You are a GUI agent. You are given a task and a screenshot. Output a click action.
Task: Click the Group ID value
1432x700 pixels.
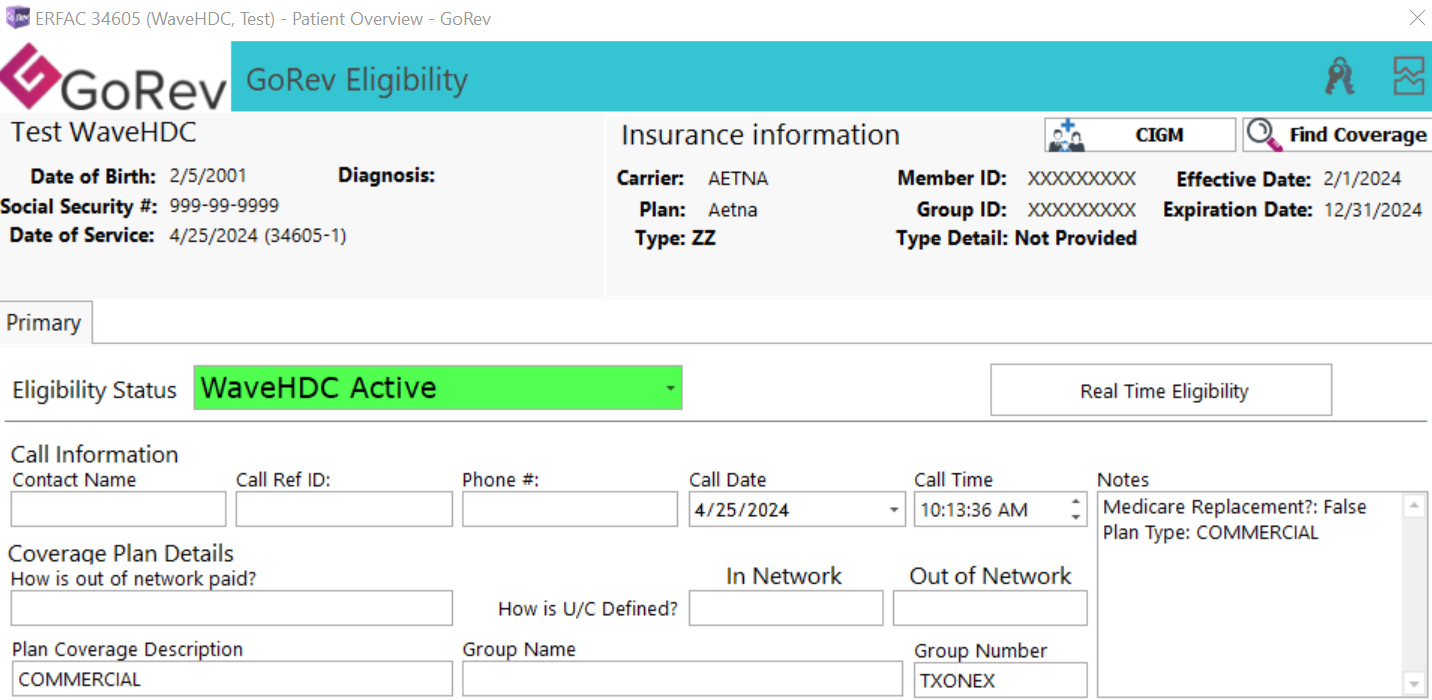[1082, 210]
